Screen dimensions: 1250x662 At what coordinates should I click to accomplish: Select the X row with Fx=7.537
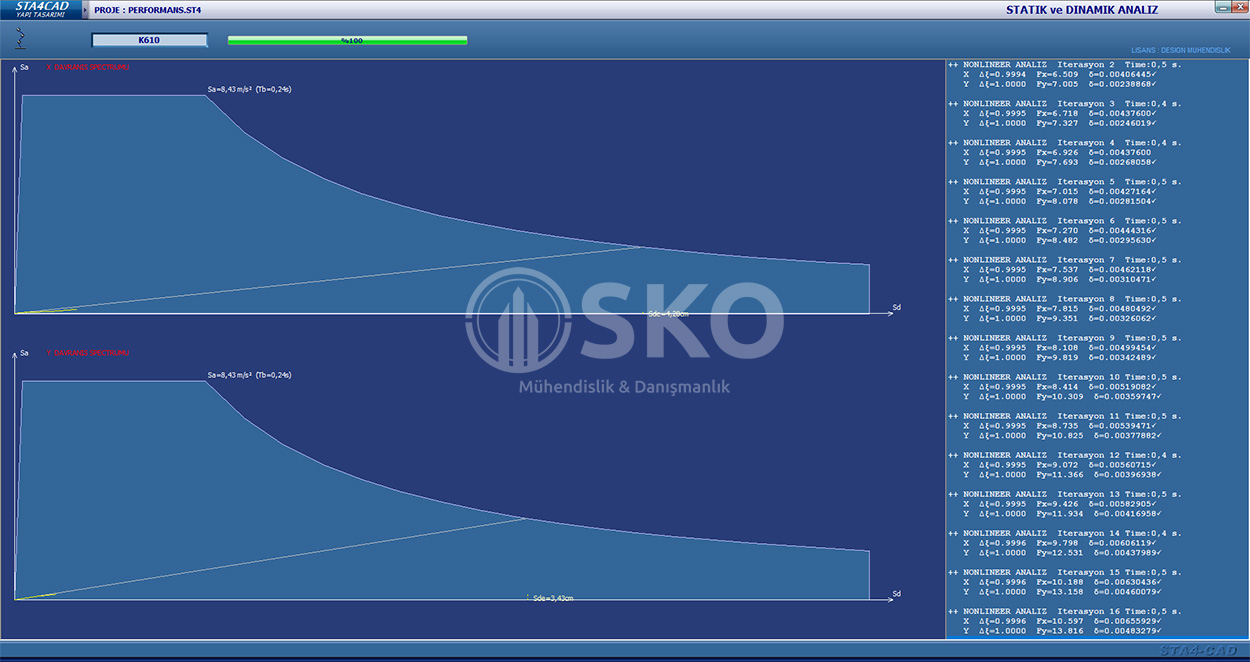[1061, 269]
